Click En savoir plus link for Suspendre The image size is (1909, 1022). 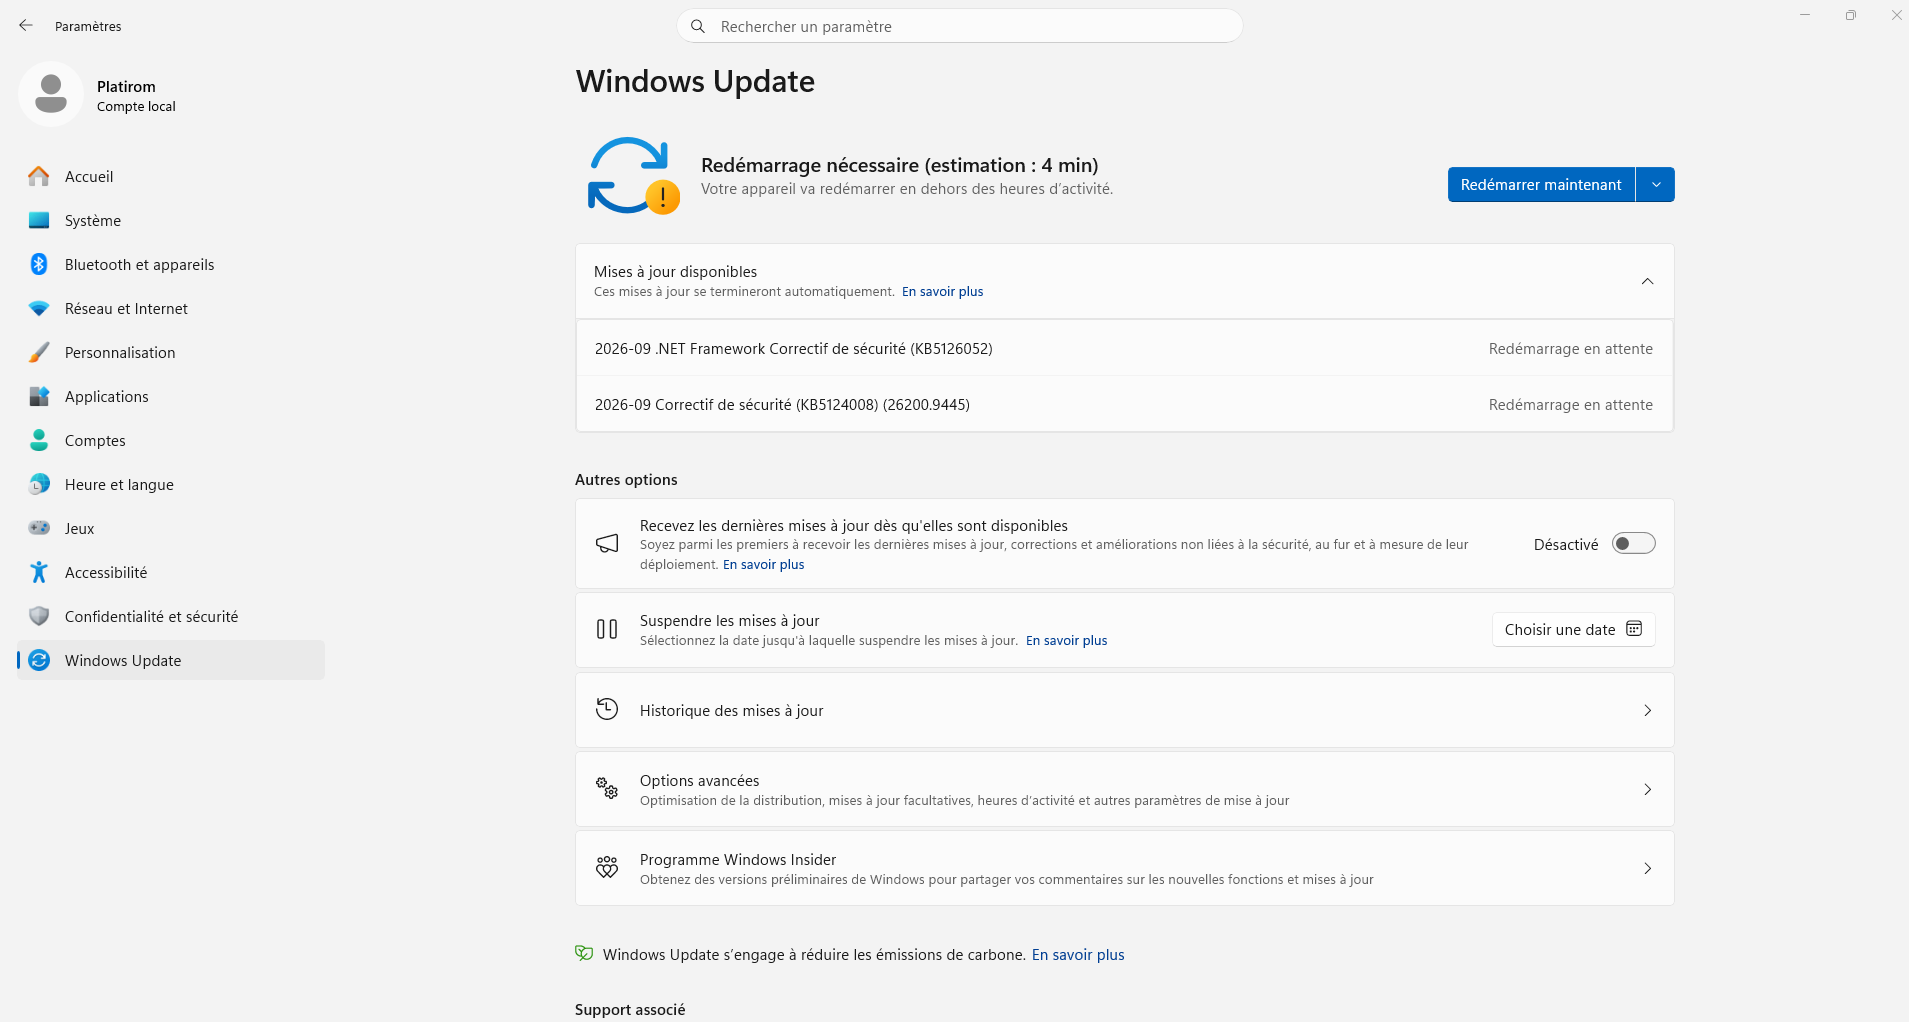tap(1066, 641)
